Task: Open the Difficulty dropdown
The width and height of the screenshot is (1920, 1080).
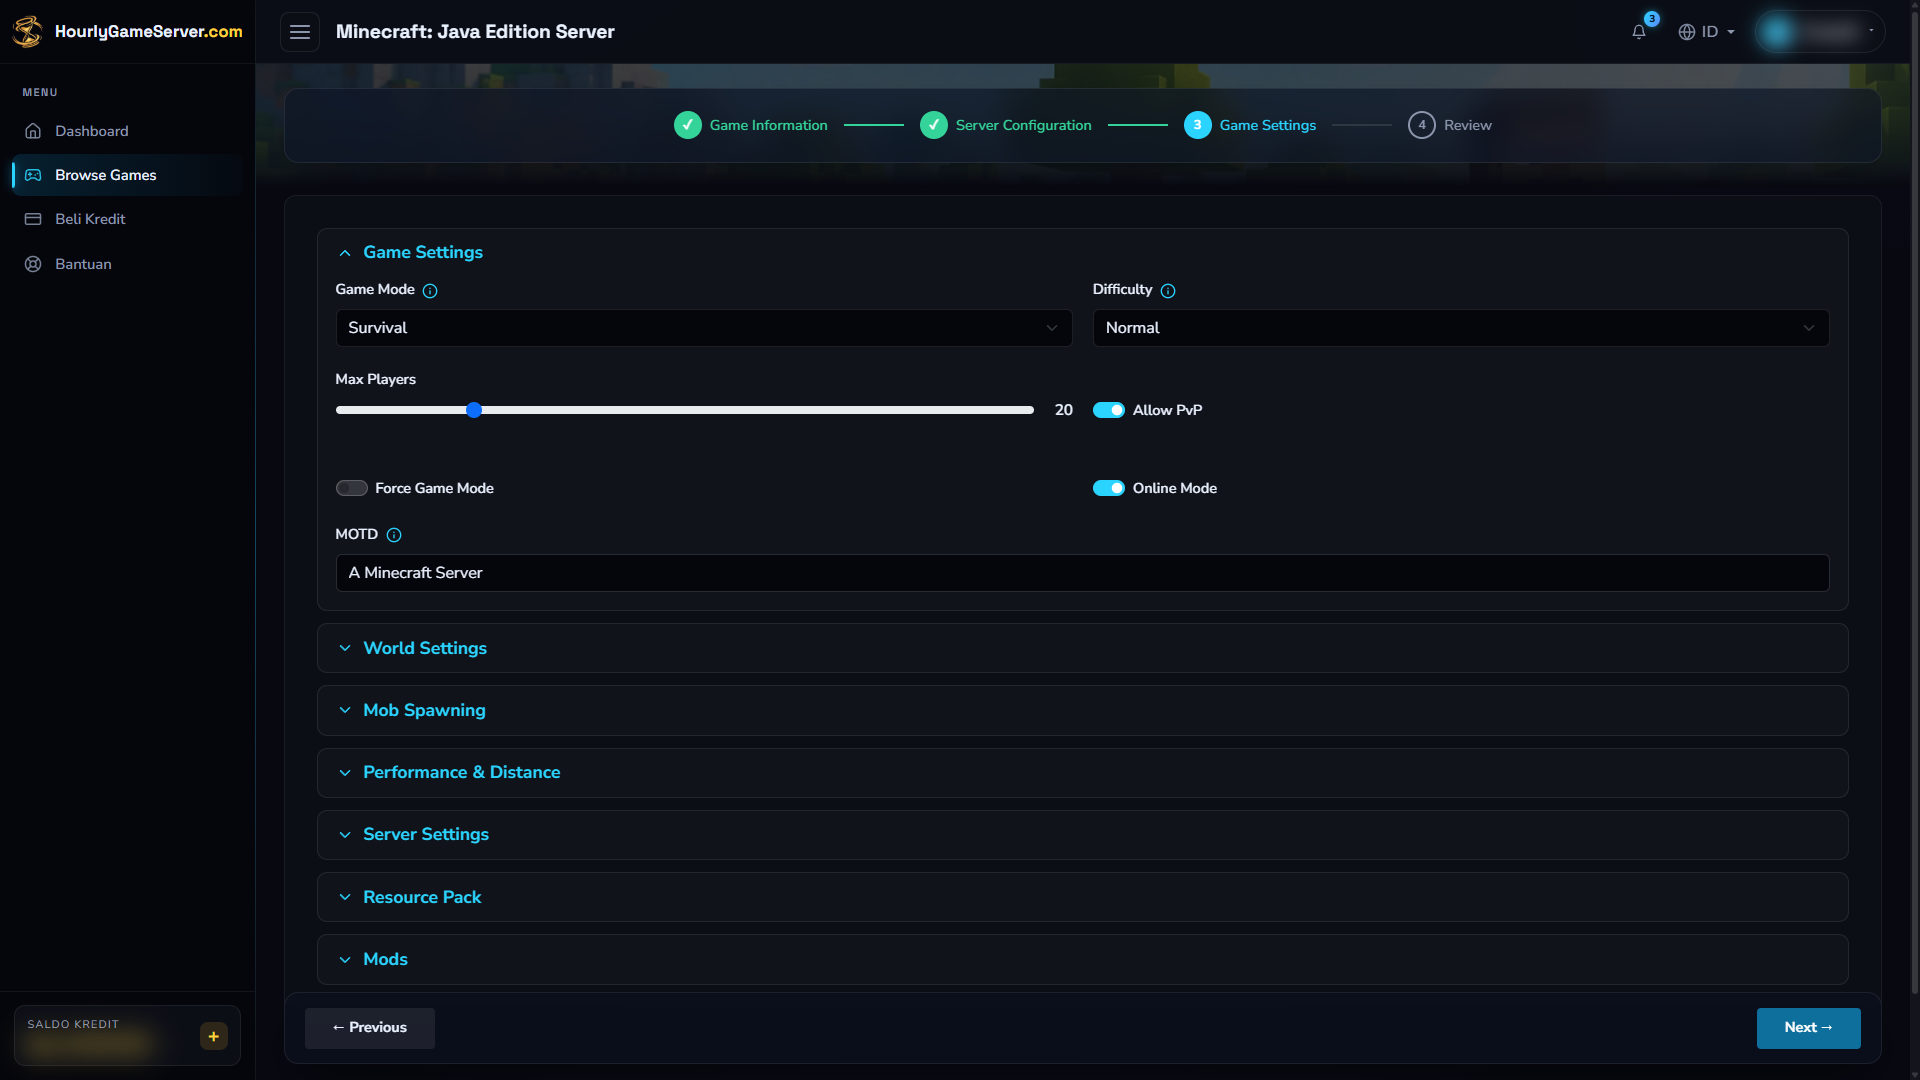Action: pyautogui.click(x=1461, y=328)
